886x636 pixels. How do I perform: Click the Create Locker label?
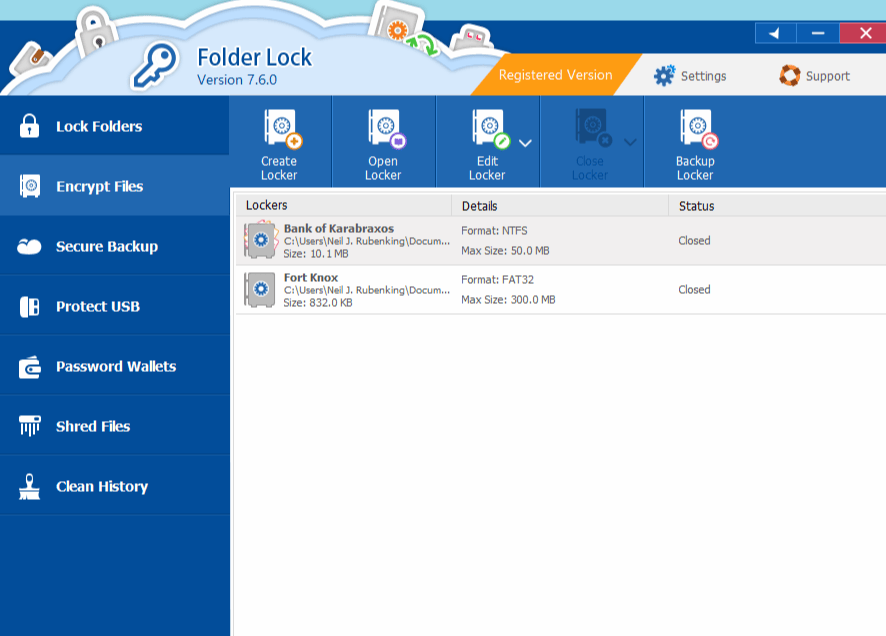point(279,168)
